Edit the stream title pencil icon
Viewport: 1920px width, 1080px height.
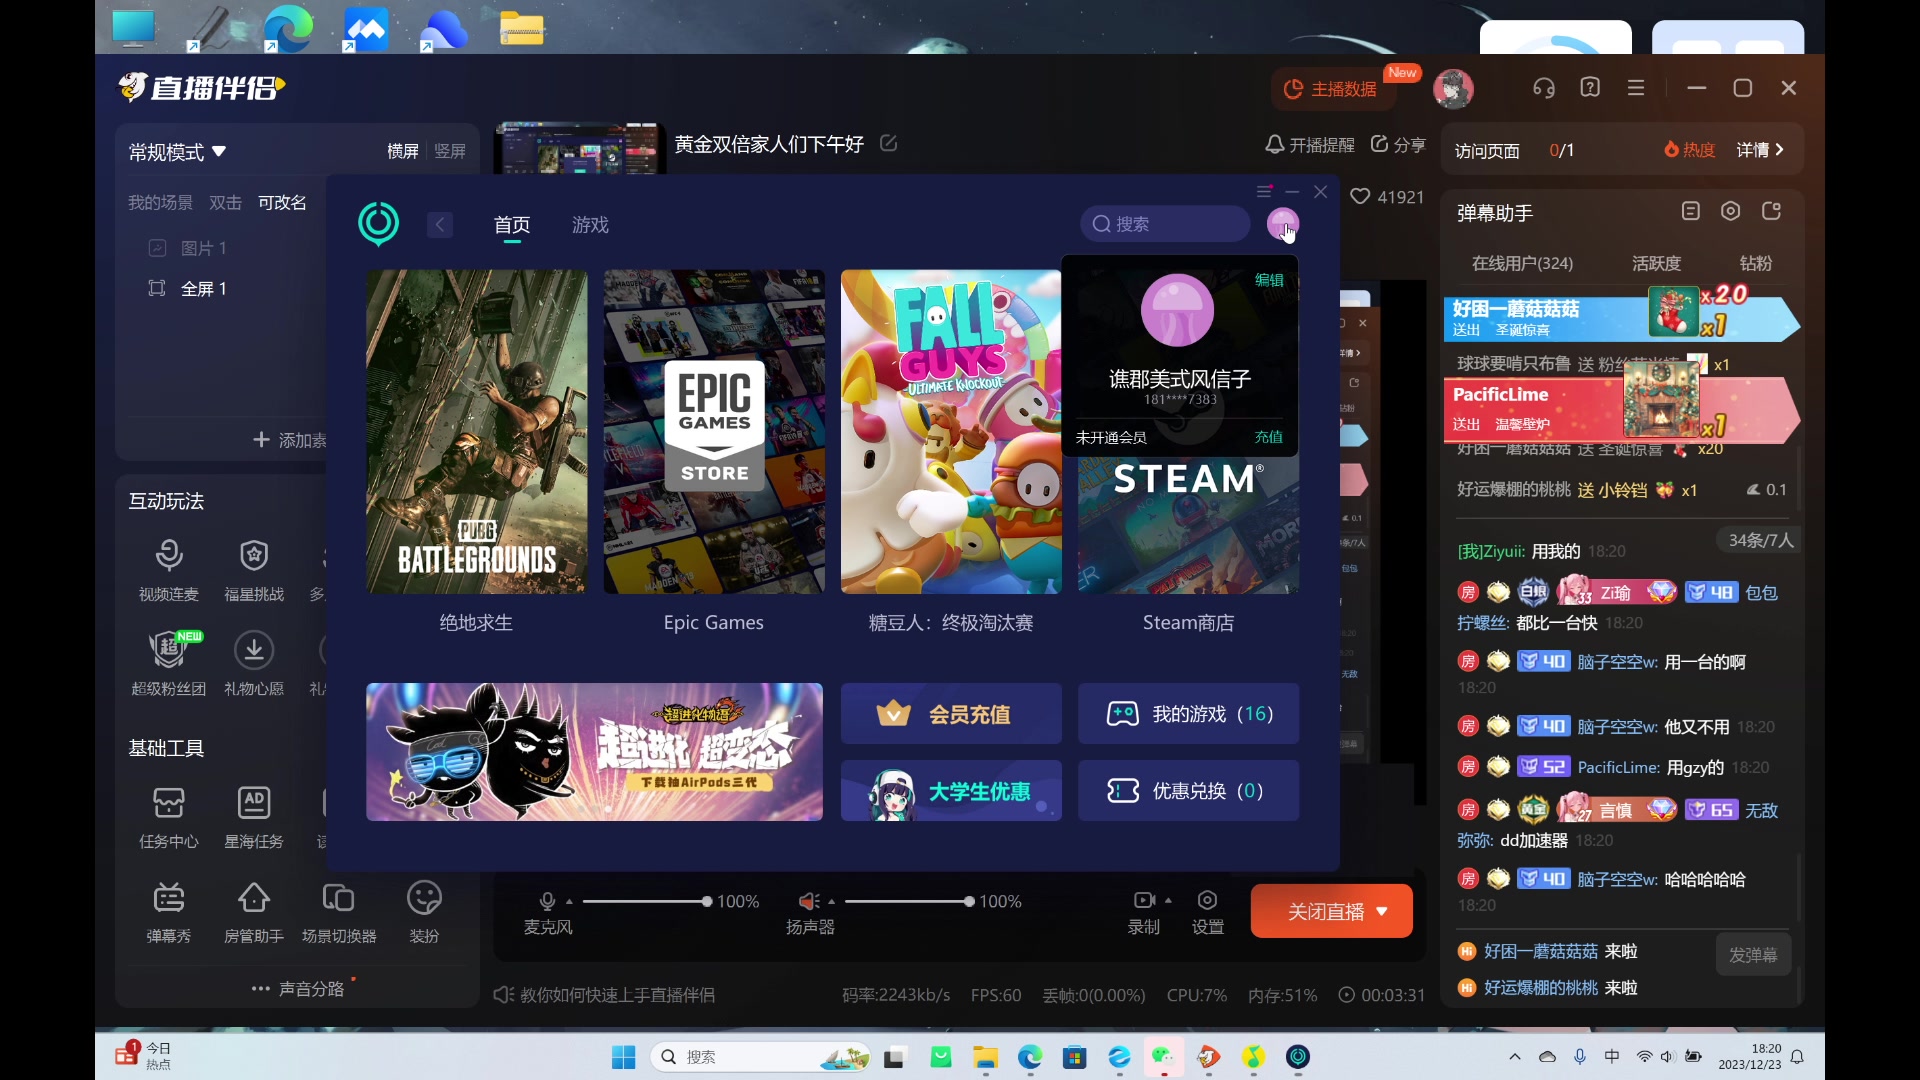point(888,143)
